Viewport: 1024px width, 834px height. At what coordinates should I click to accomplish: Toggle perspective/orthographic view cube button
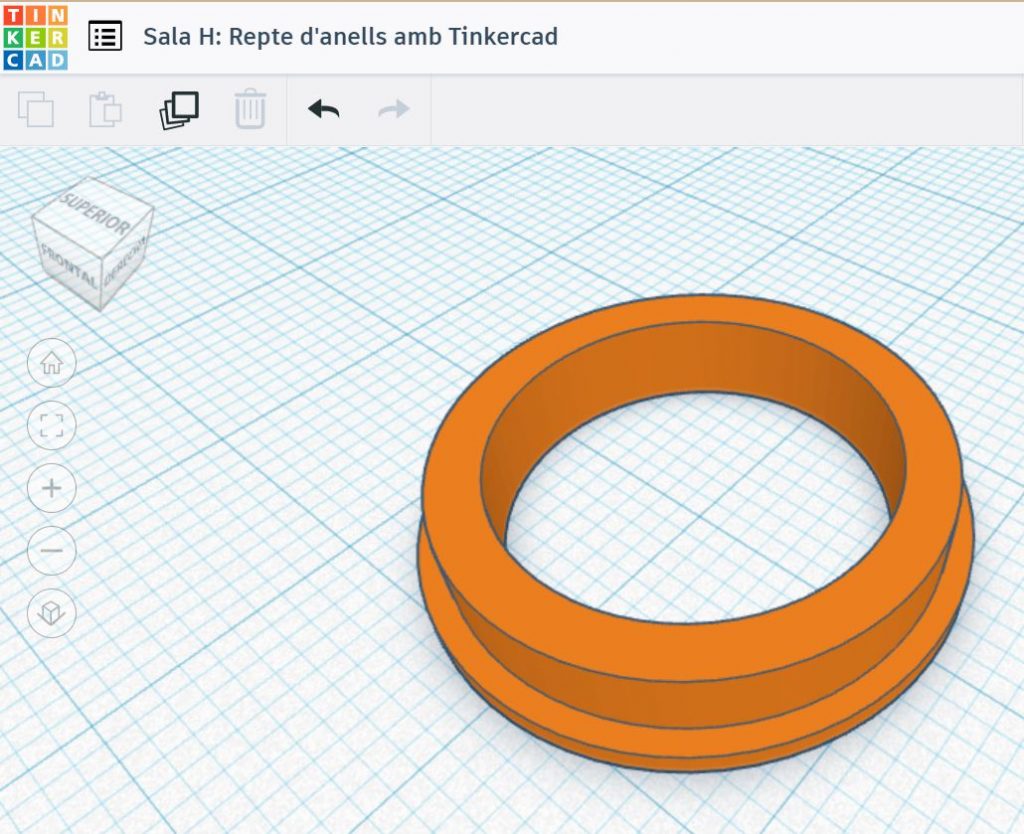coord(52,613)
